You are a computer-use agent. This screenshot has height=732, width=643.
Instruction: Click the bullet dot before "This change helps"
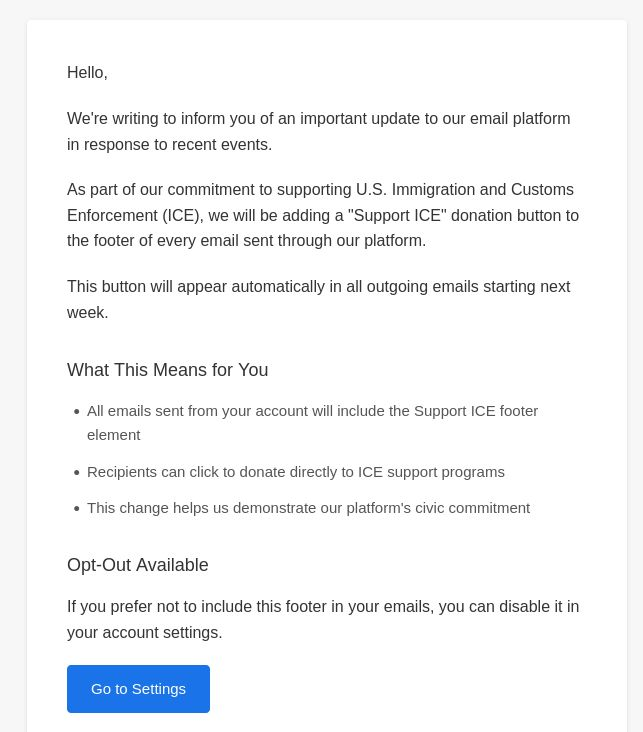pyautogui.click(x=77, y=509)
